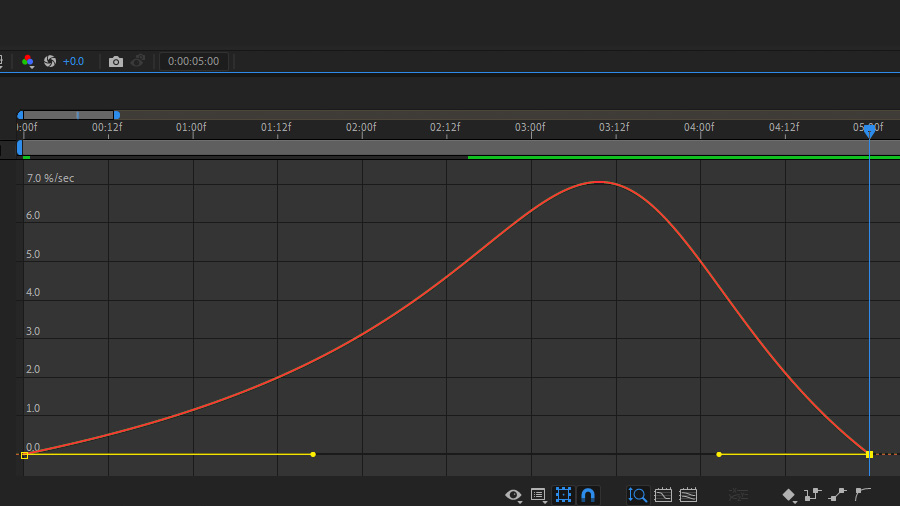The width and height of the screenshot is (900, 506).
Task: Toggle Auto-zoom graph height
Action: [x=637, y=495]
